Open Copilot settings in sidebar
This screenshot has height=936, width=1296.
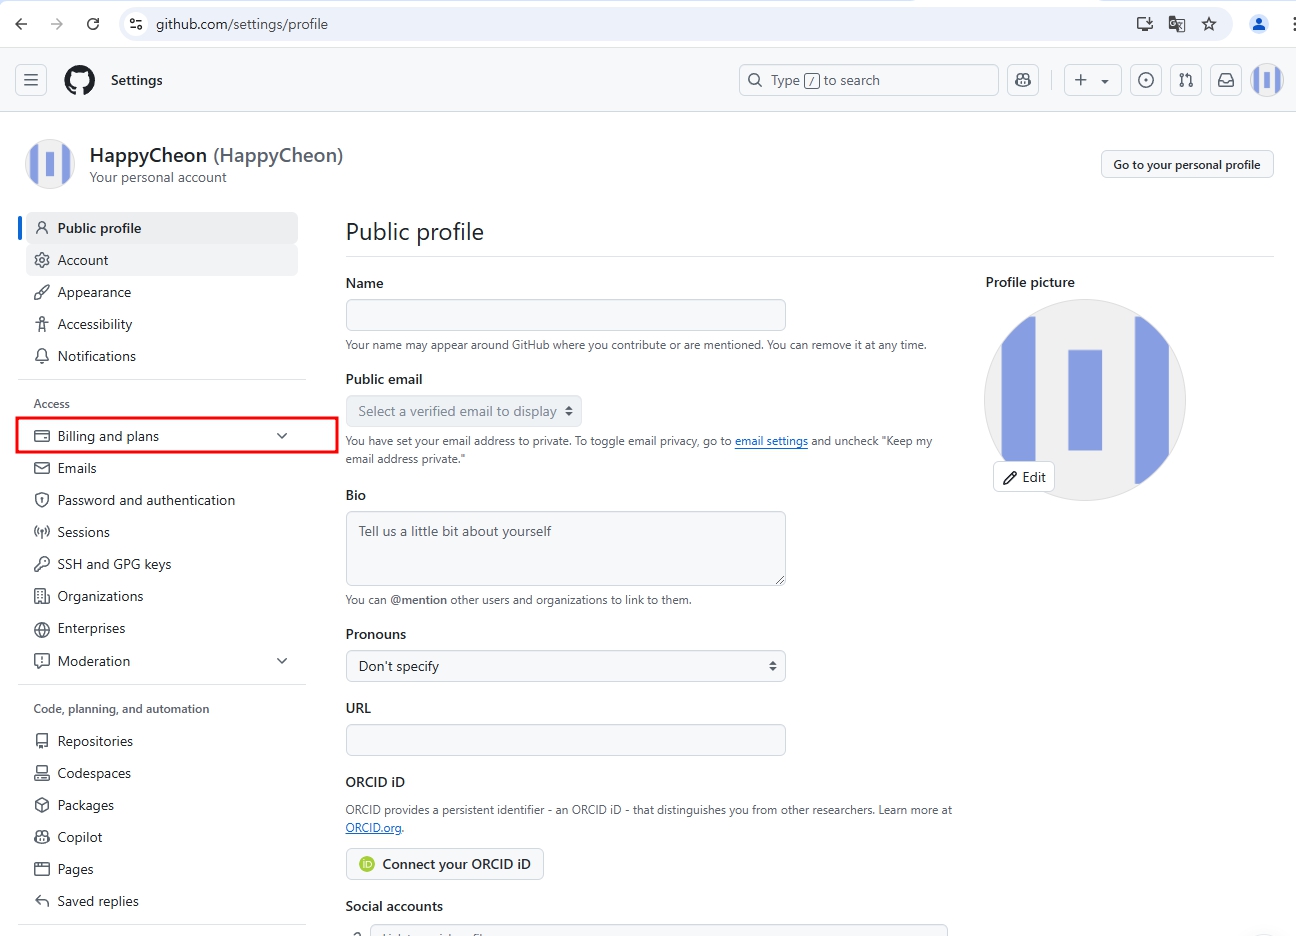(x=162, y=837)
